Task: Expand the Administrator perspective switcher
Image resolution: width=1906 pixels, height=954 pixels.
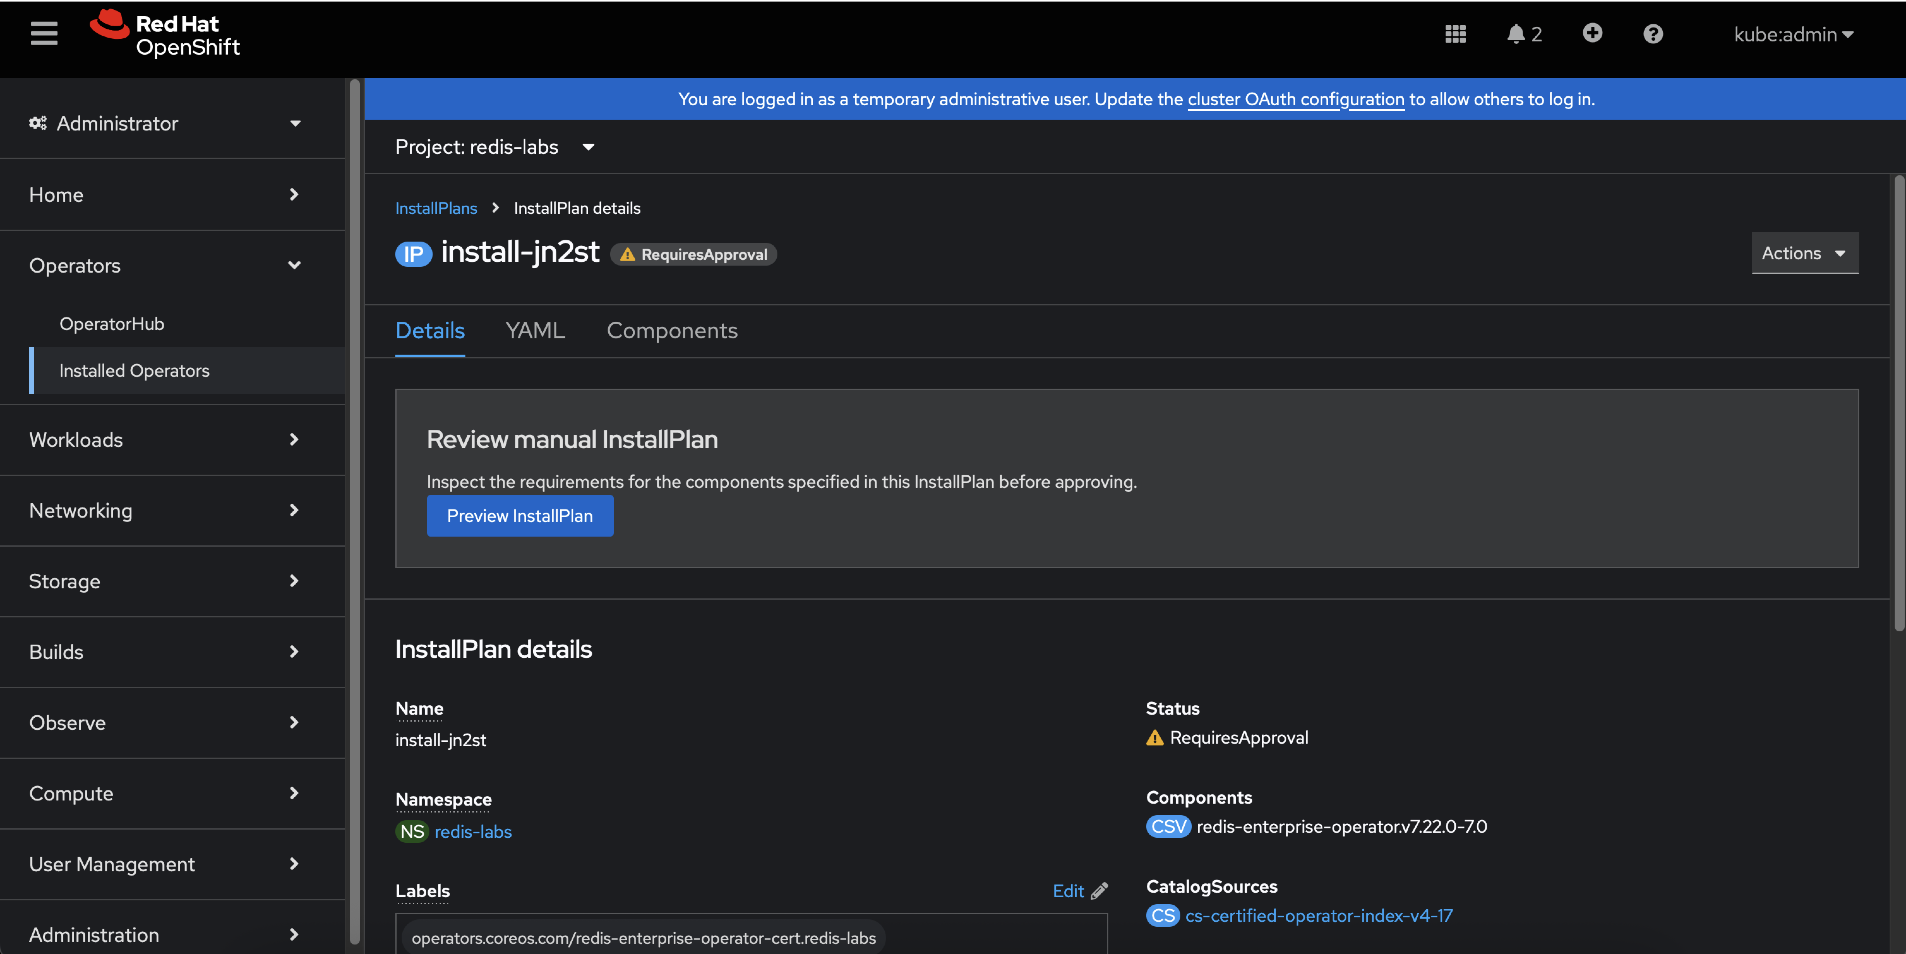Action: pos(166,123)
